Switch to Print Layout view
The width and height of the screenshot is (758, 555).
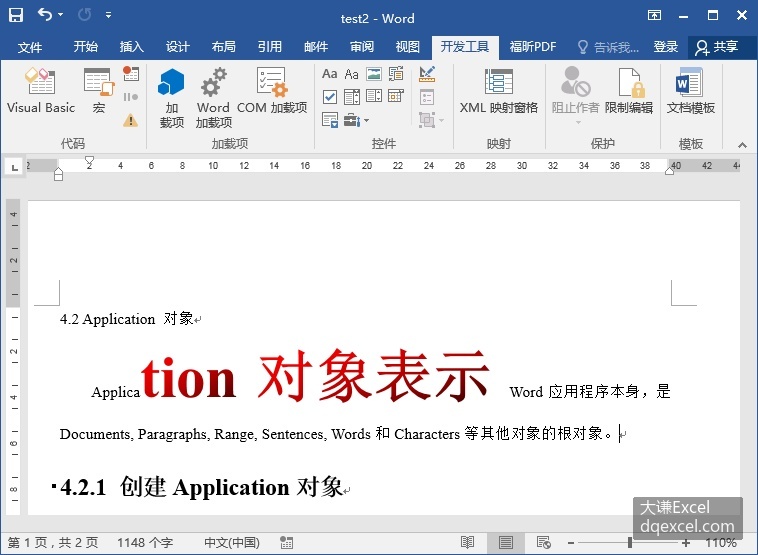tap(506, 542)
